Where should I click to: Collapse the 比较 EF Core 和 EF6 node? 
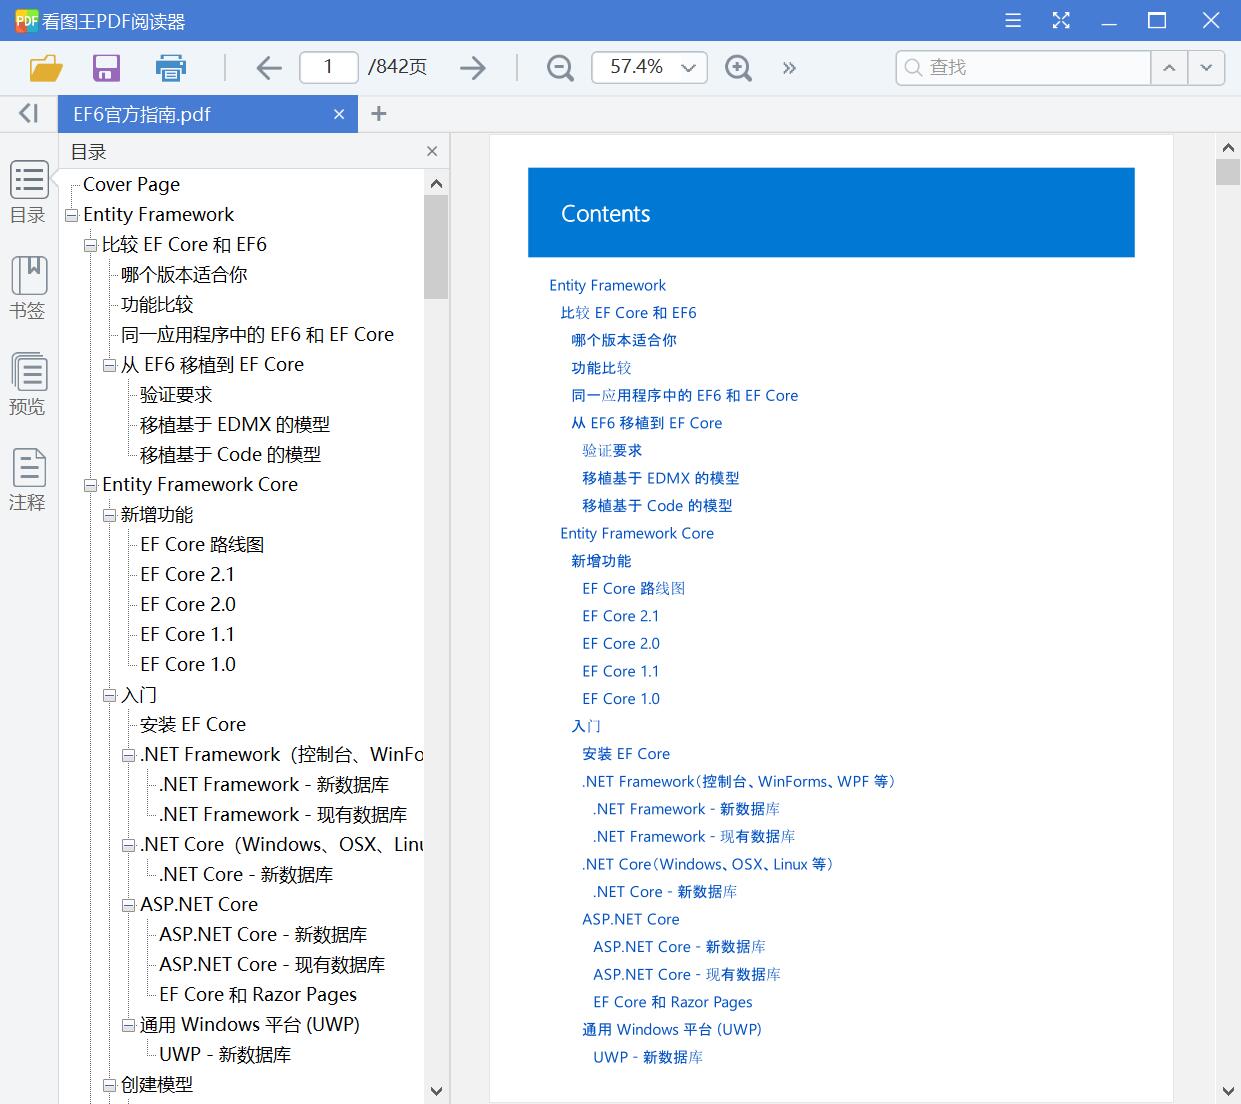[x=90, y=245]
